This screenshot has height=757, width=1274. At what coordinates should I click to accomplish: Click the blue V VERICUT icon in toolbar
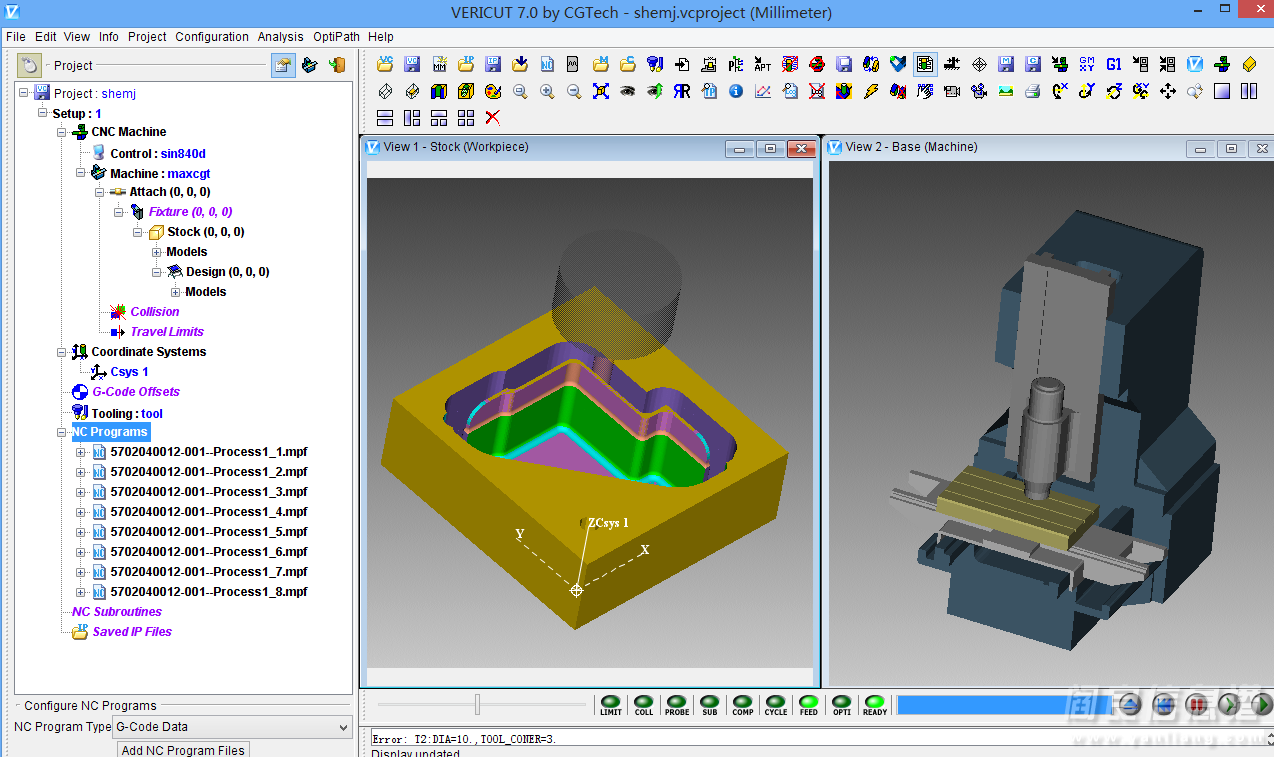point(1195,64)
